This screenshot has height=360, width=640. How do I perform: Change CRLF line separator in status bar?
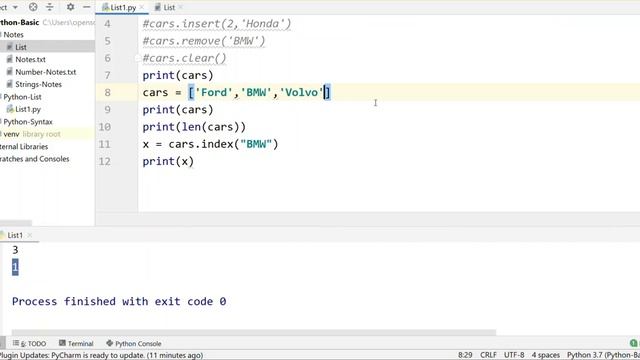pyautogui.click(x=488, y=355)
